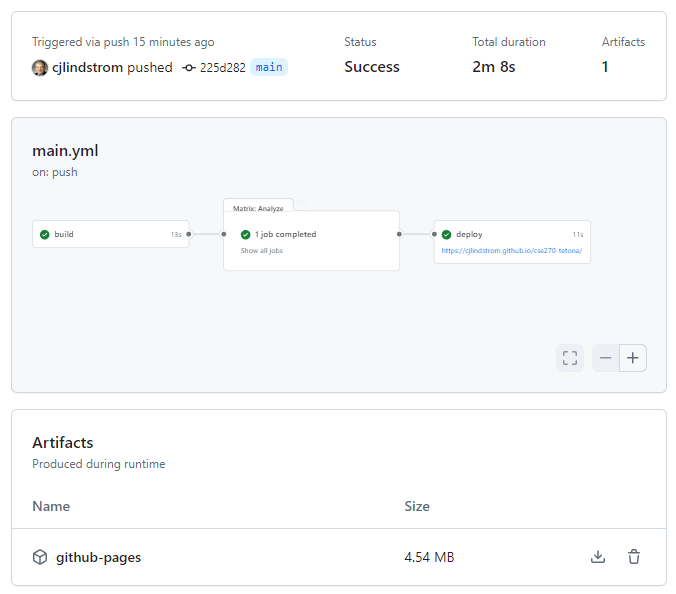Open commit 225d282
The width and height of the screenshot is (676, 594).
pyautogui.click(x=223, y=68)
